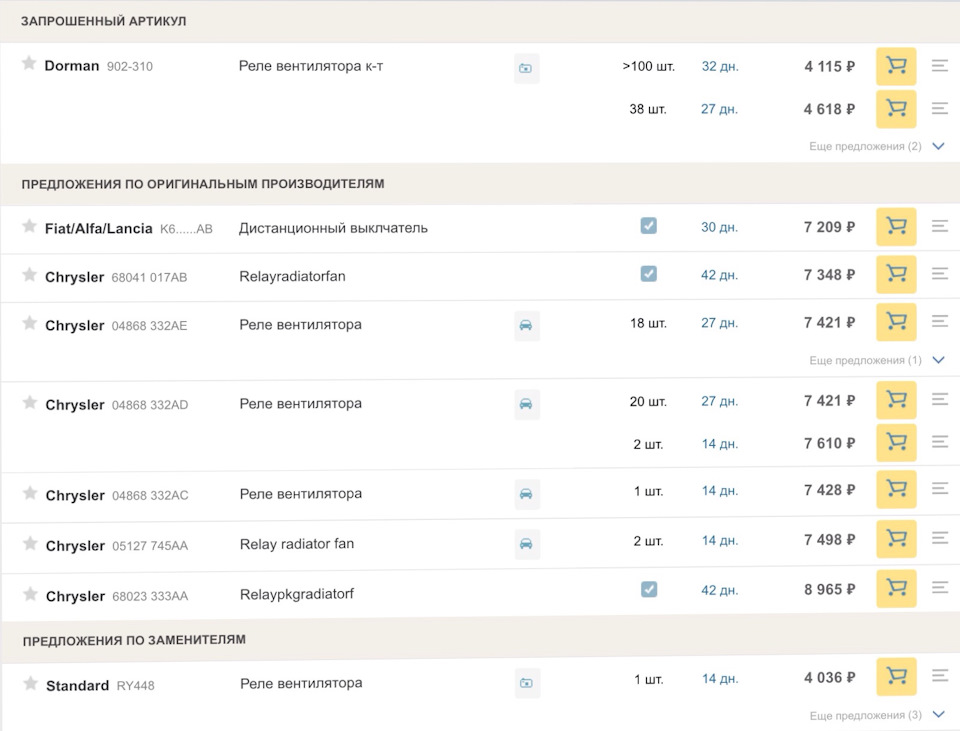Image resolution: width=960 pixels, height=731 pixels.
Task: Add Standard RY448 relay to cart
Action: click(896, 677)
